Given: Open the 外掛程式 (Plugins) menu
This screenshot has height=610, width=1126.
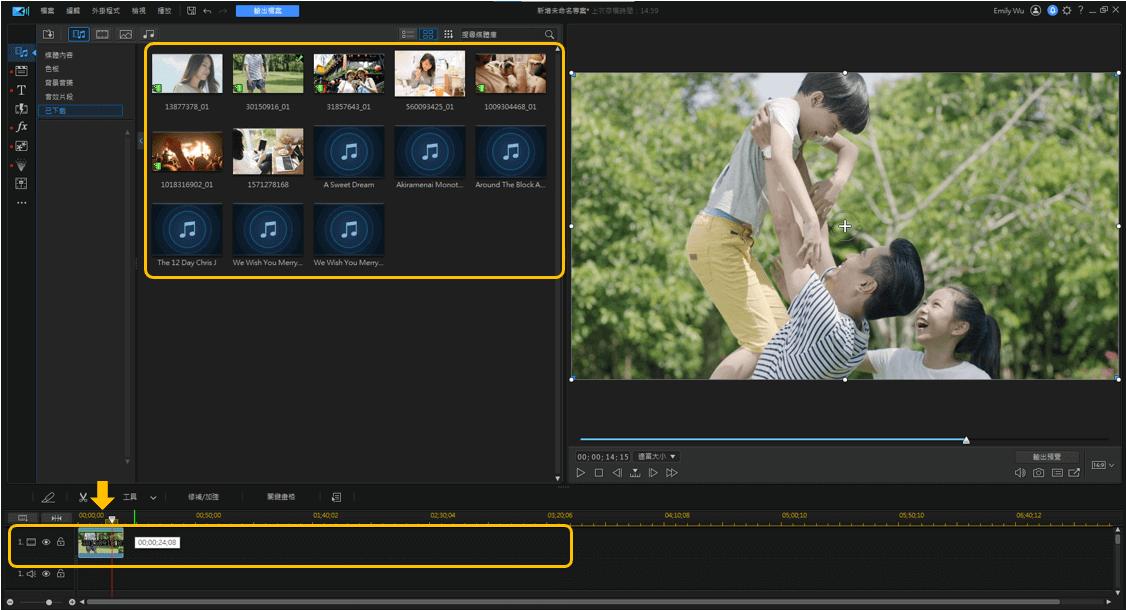Looking at the screenshot, I should tap(105, 10).
